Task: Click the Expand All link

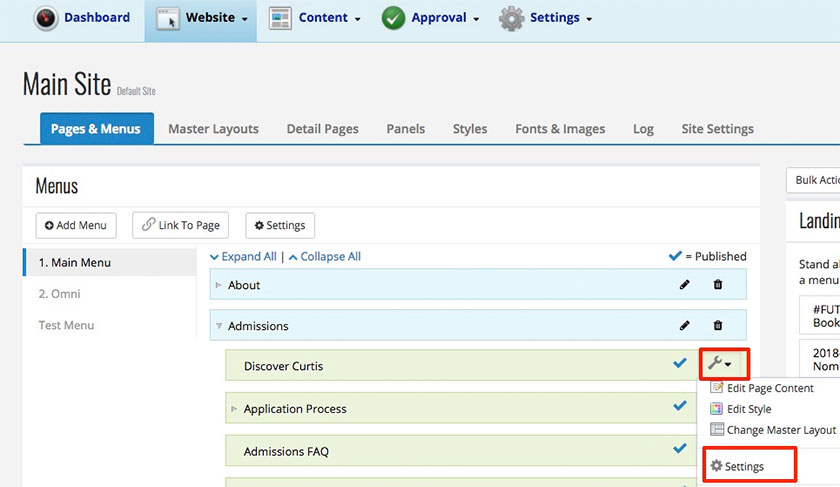Action: 243,257
